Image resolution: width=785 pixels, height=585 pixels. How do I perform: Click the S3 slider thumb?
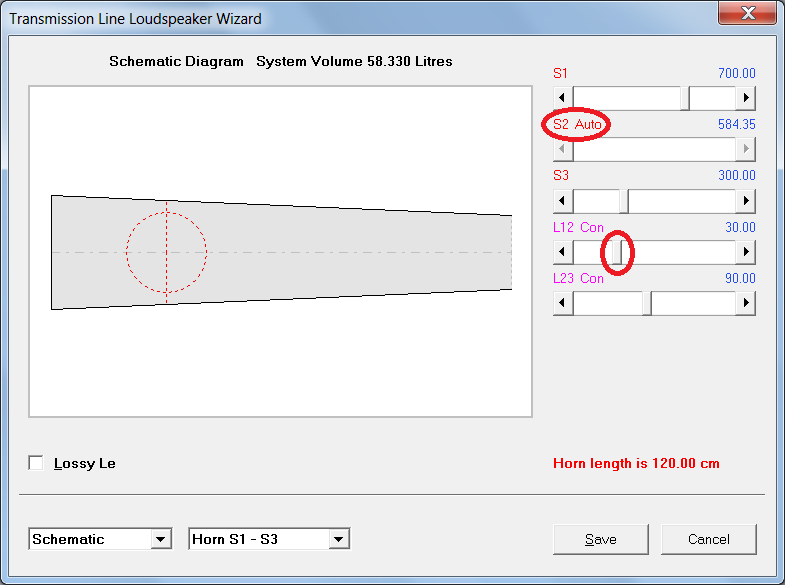(624, 201)
